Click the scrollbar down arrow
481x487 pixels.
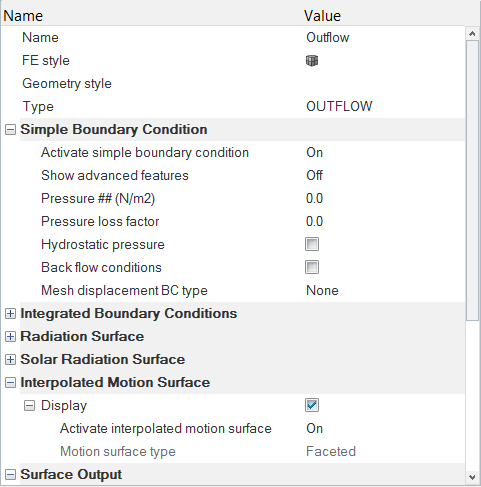tap(472, 477)
